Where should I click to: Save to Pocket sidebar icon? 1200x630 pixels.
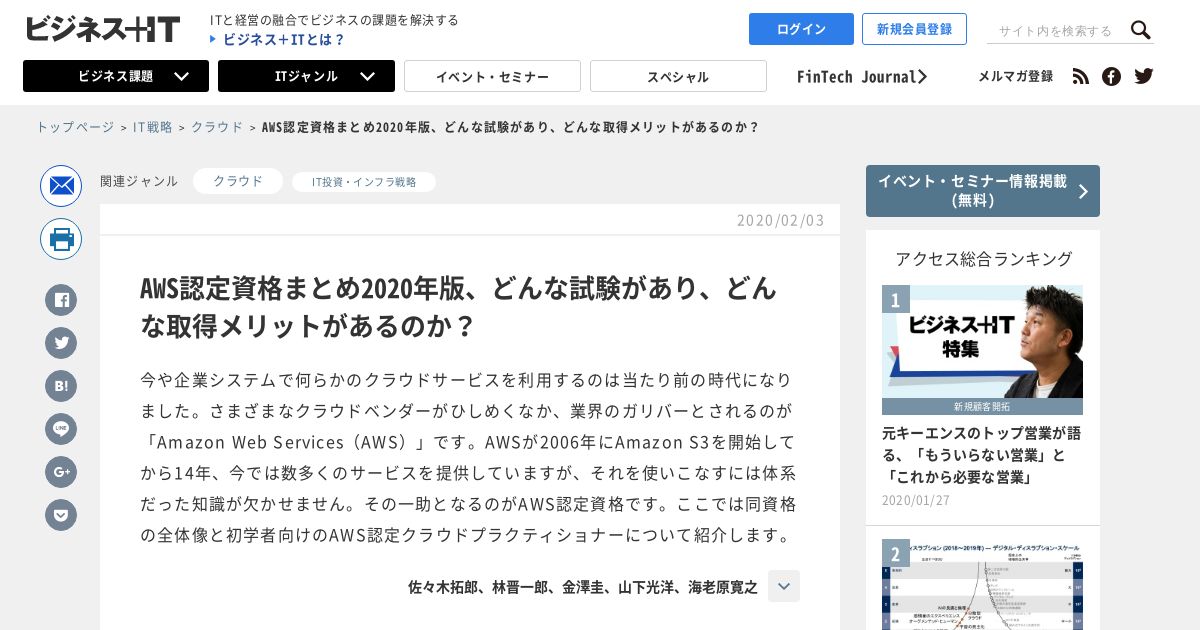pos(61,515)
